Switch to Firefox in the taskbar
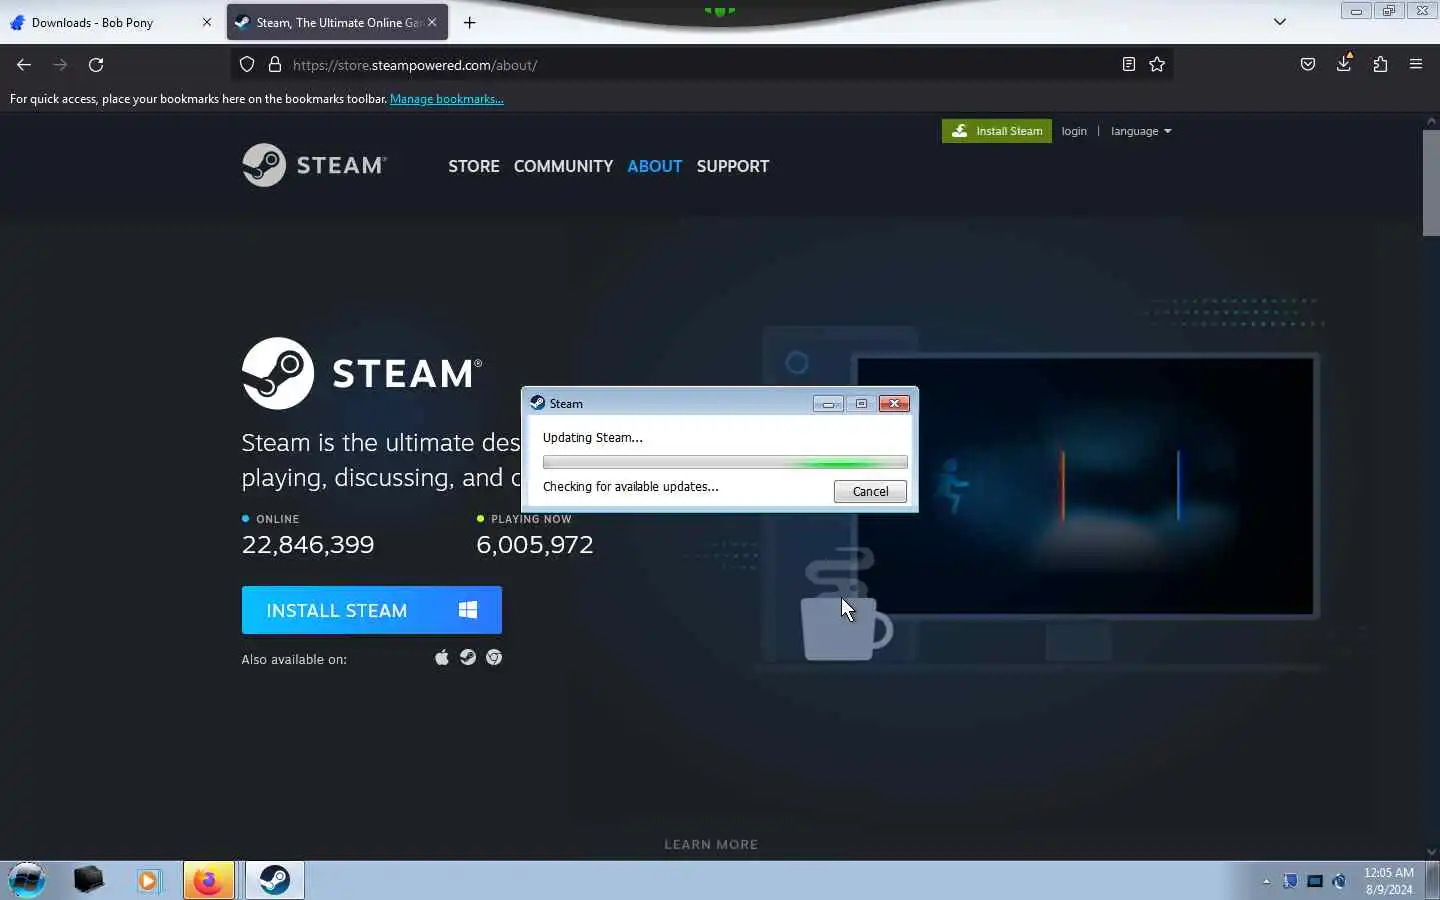 tap(208, 880)
